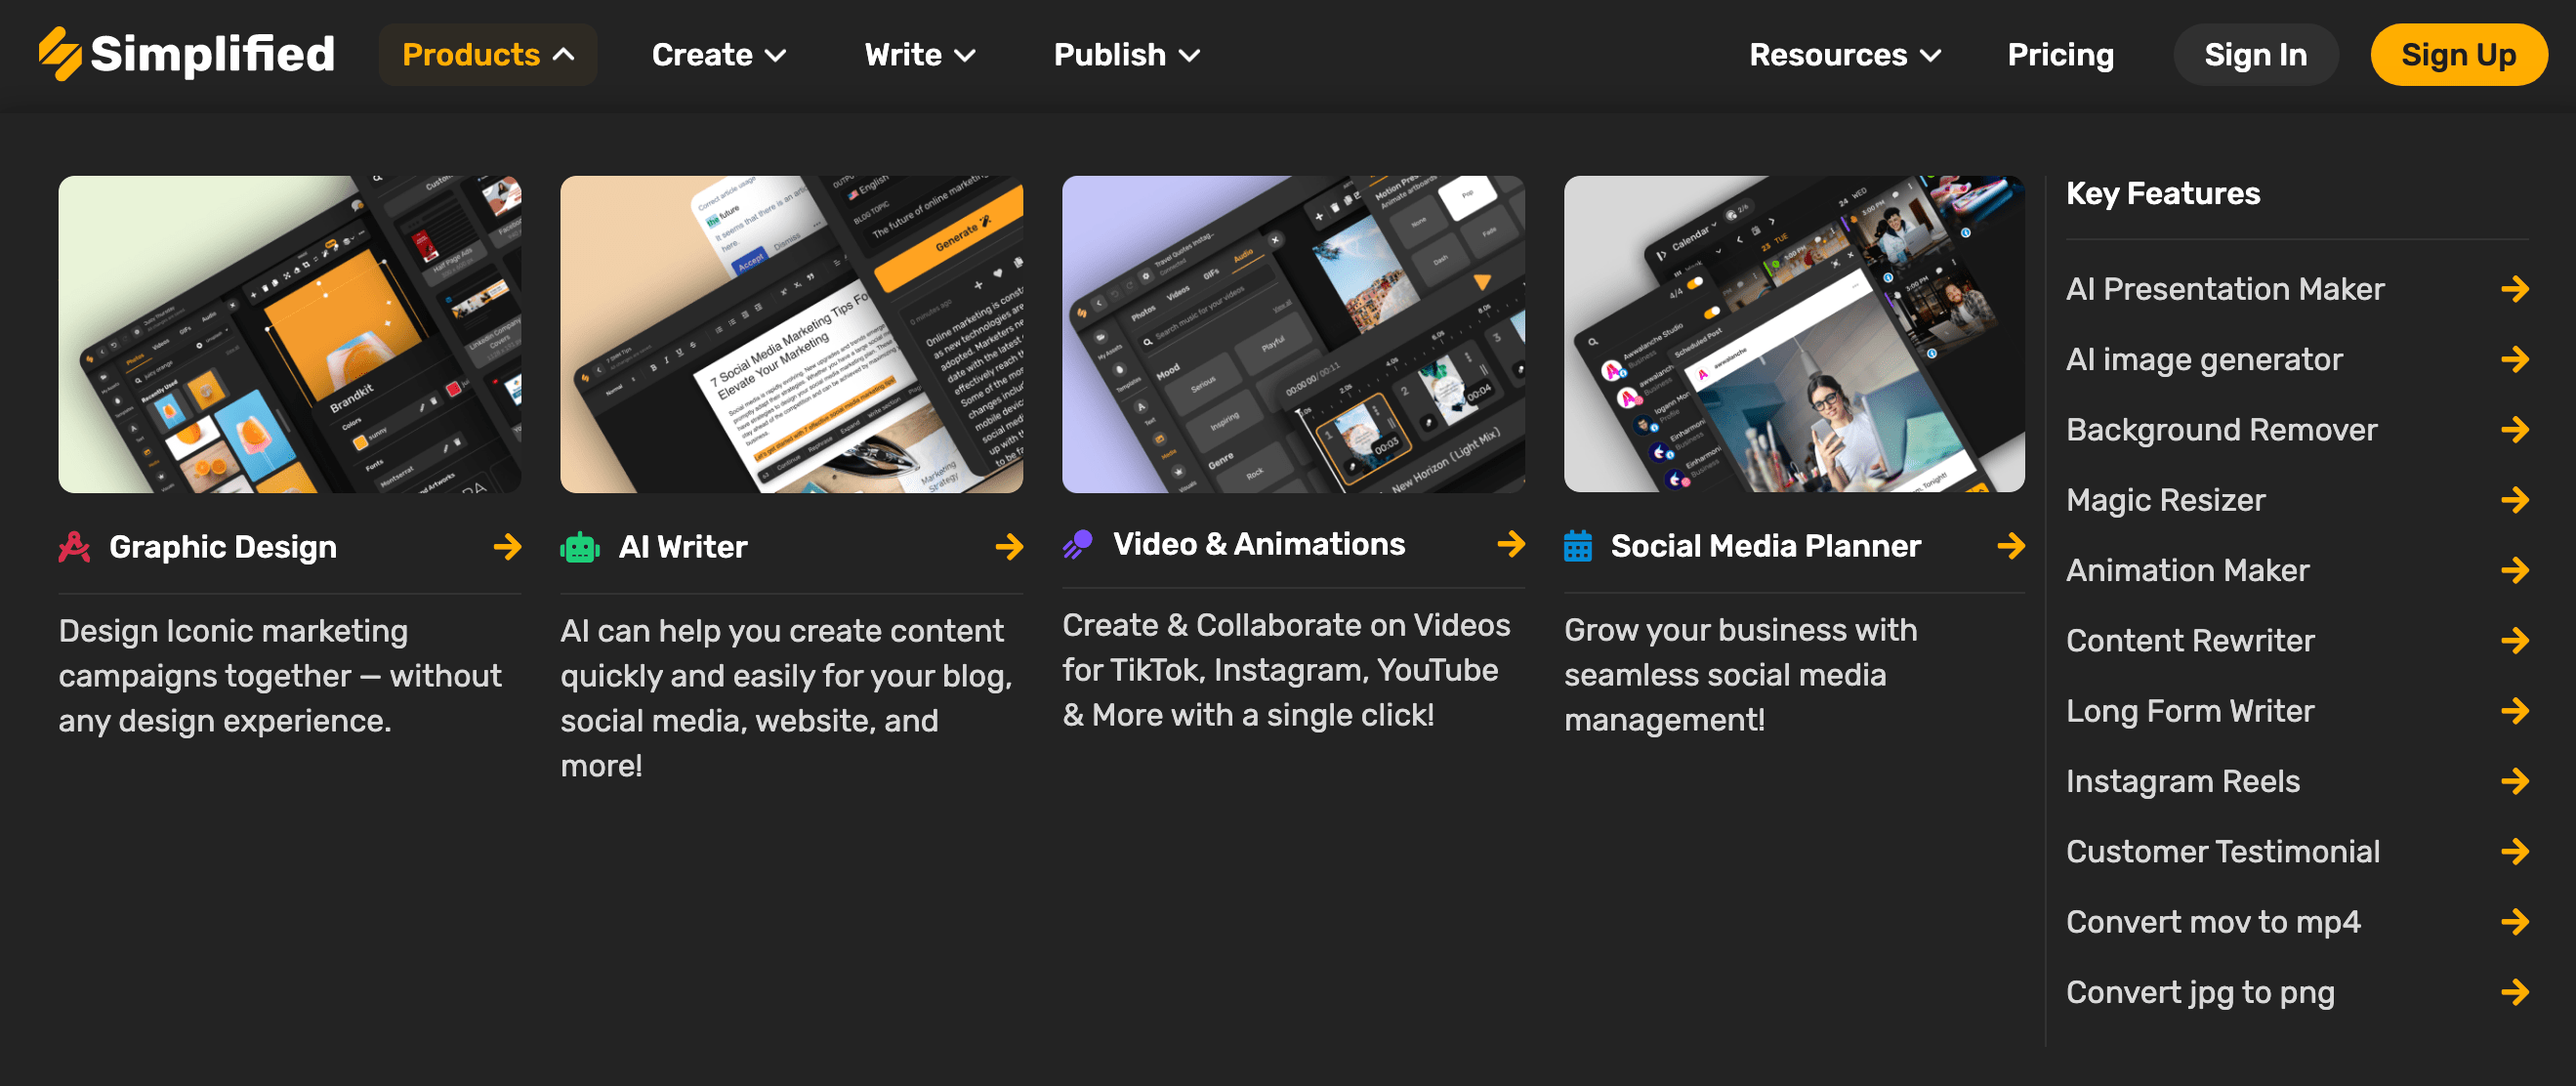Select AI Presentation Maker feature
The width and height of the screenshot is (2576, 1086).
click(x=2225, y=289)
